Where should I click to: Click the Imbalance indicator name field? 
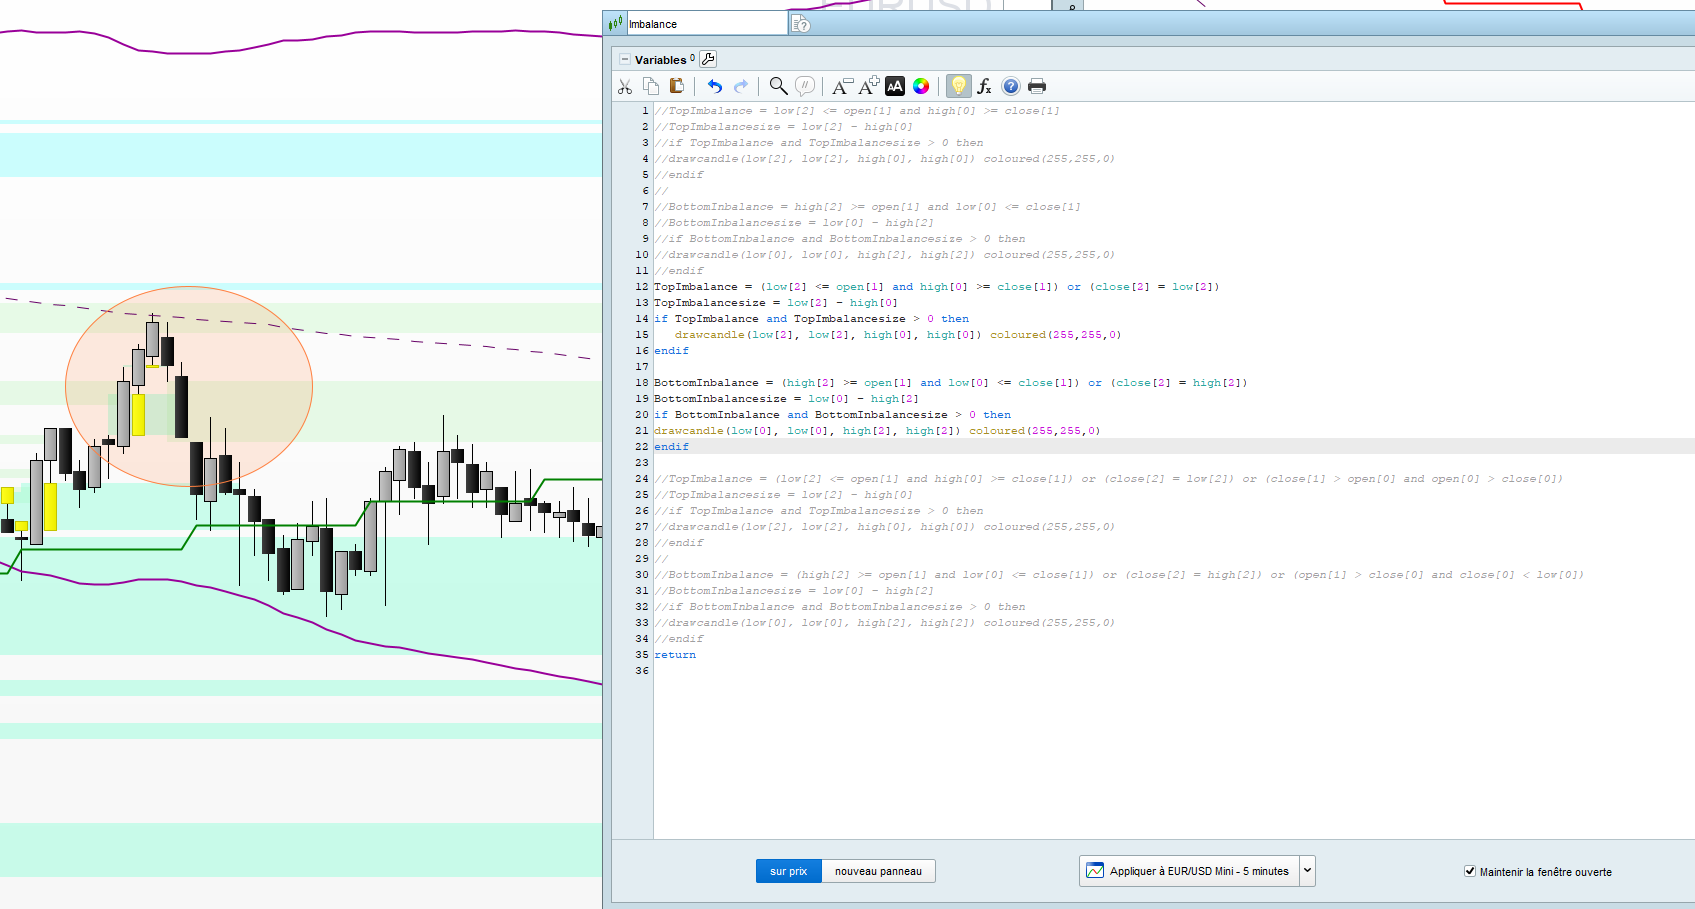(705, 24)
